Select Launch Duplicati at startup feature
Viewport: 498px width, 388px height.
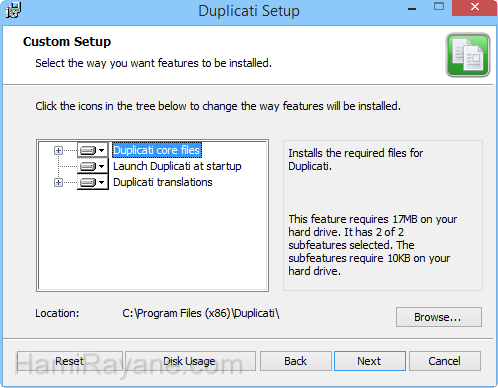(177, 166)
